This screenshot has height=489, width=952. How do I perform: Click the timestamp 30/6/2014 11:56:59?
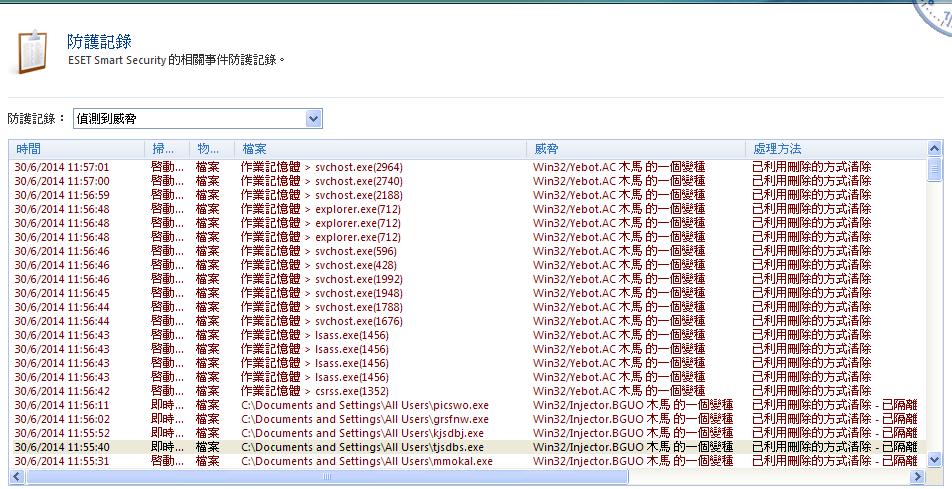[62, 195]
